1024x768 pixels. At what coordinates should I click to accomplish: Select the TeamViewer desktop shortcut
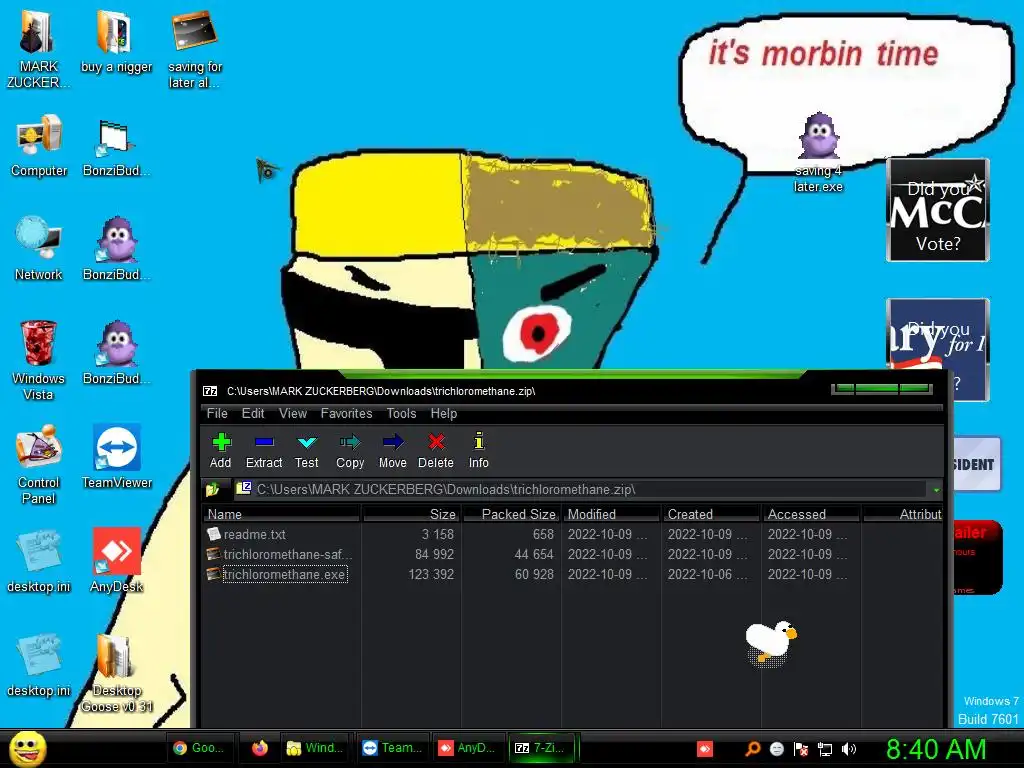[x=117, y=457]
